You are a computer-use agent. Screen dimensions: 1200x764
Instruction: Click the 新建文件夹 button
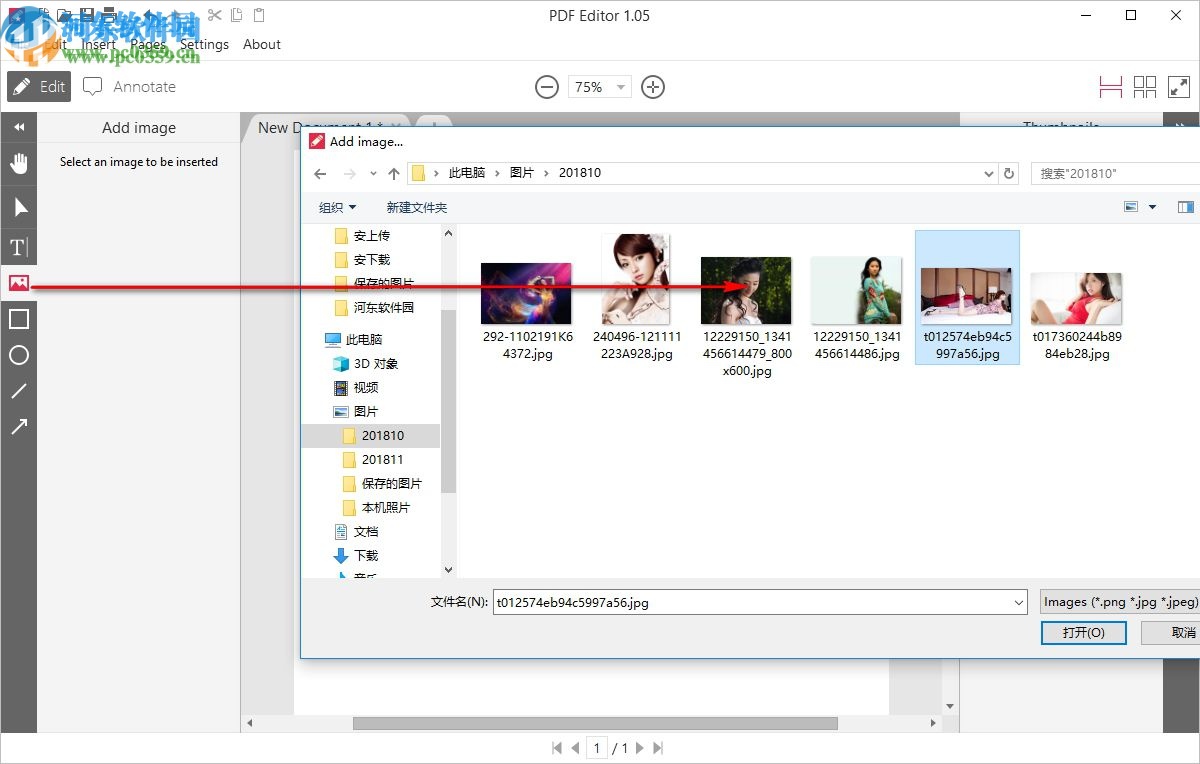(x=417, y=207)
